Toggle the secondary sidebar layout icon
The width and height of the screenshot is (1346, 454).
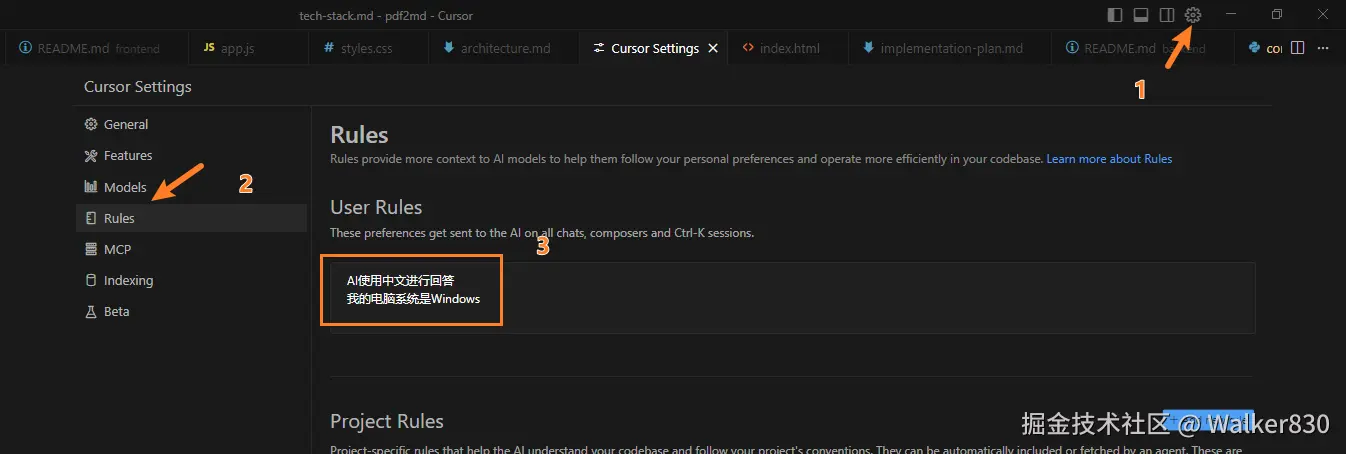pyautogui.click(x=1166, y=15)
